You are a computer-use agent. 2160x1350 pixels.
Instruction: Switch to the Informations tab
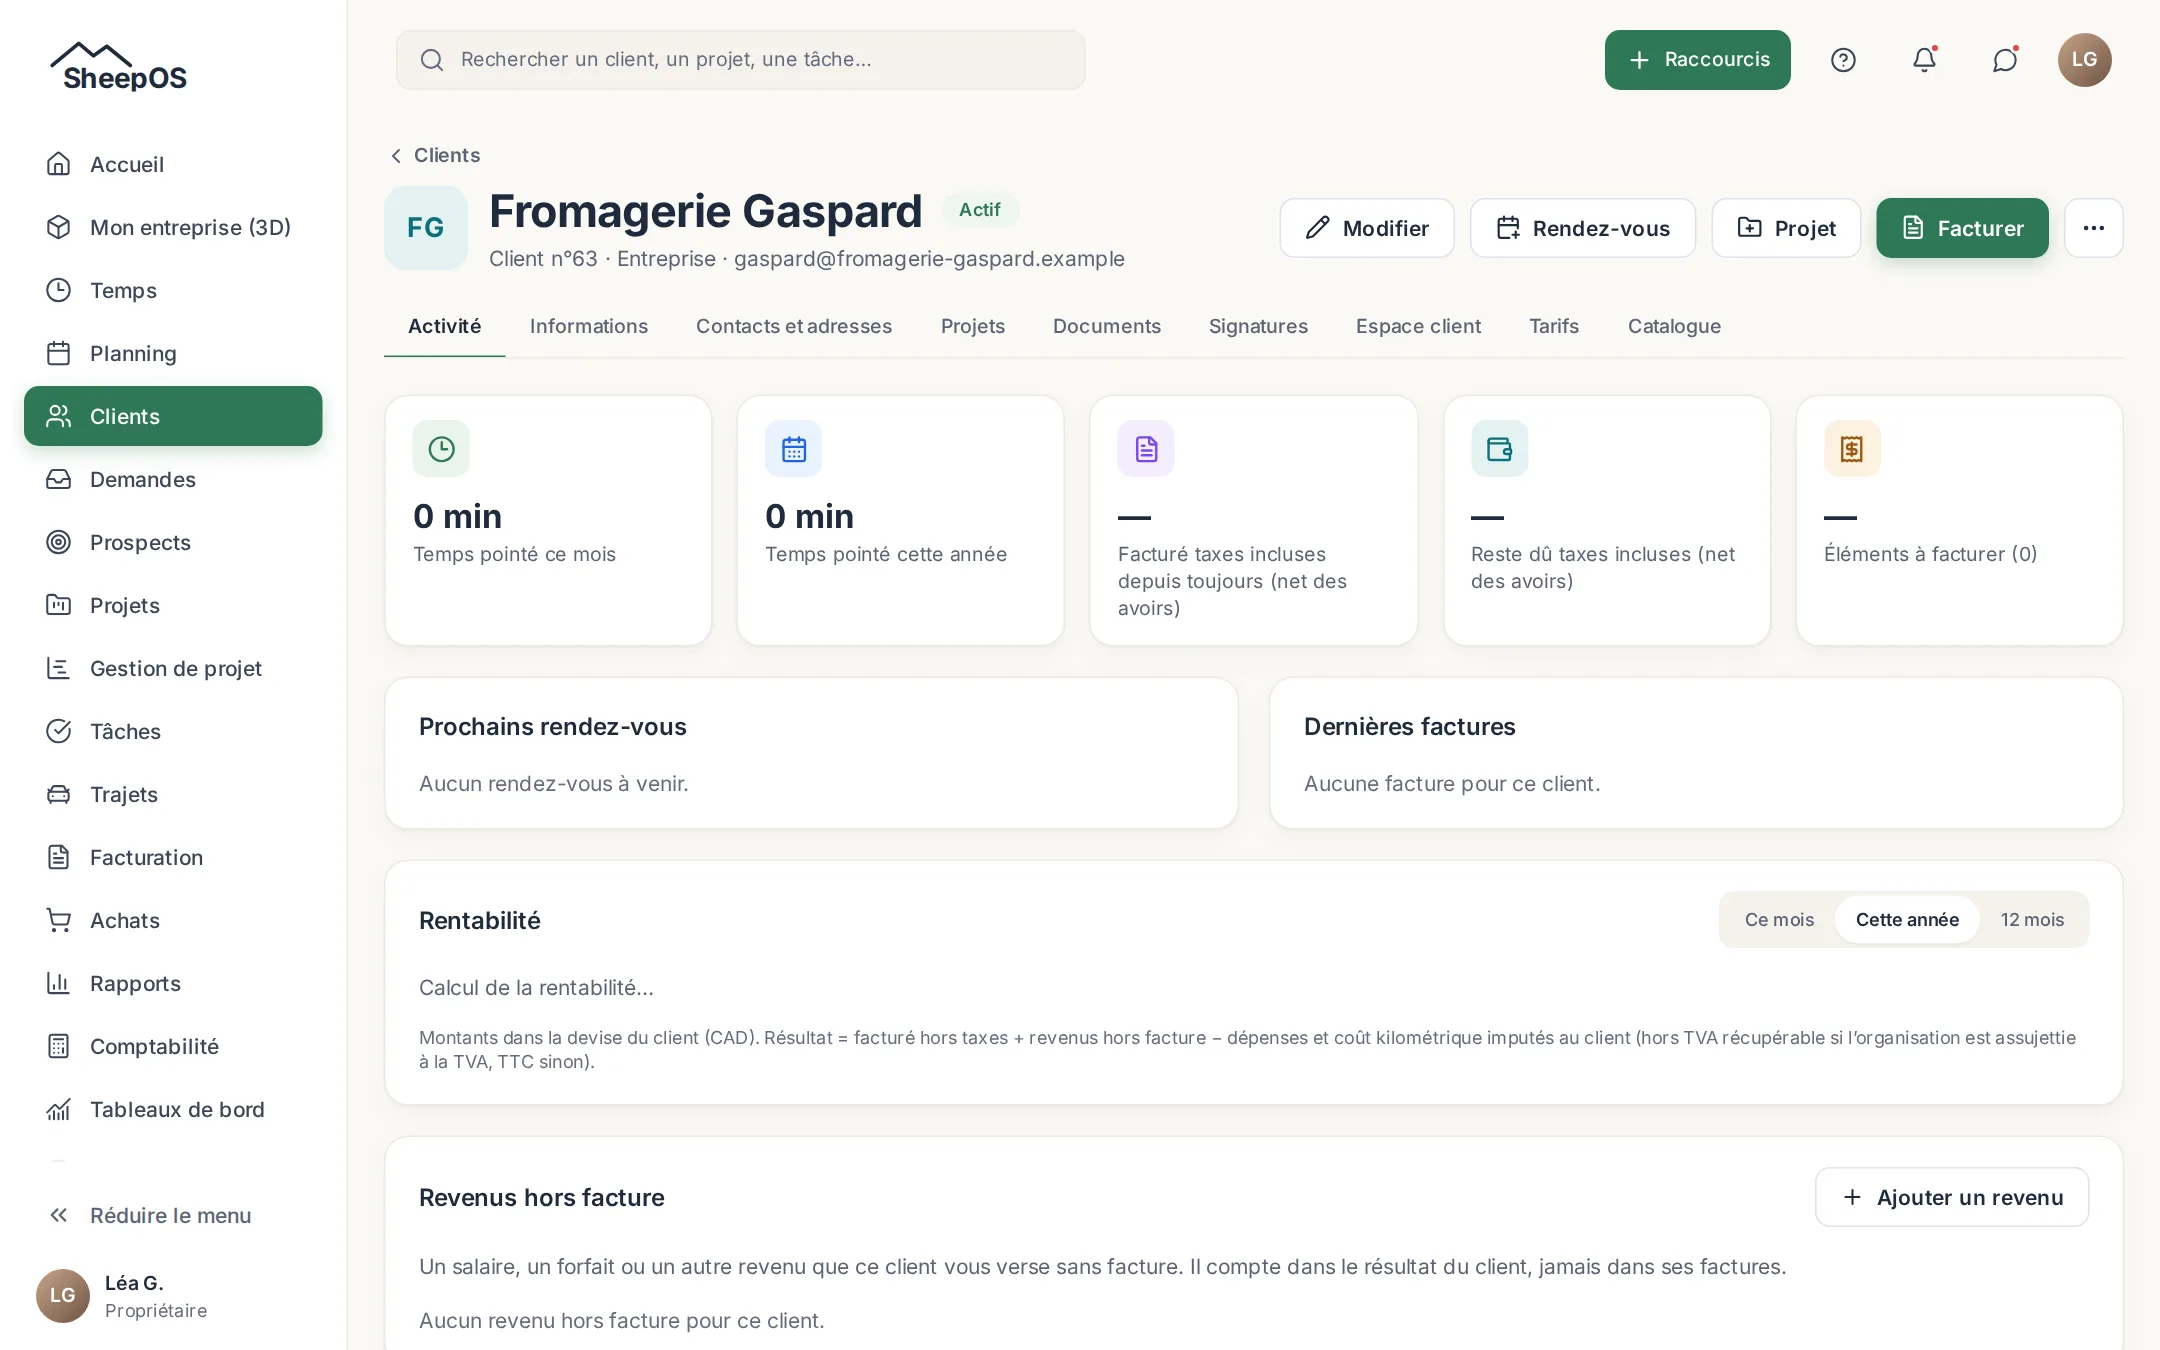[589, 326]
